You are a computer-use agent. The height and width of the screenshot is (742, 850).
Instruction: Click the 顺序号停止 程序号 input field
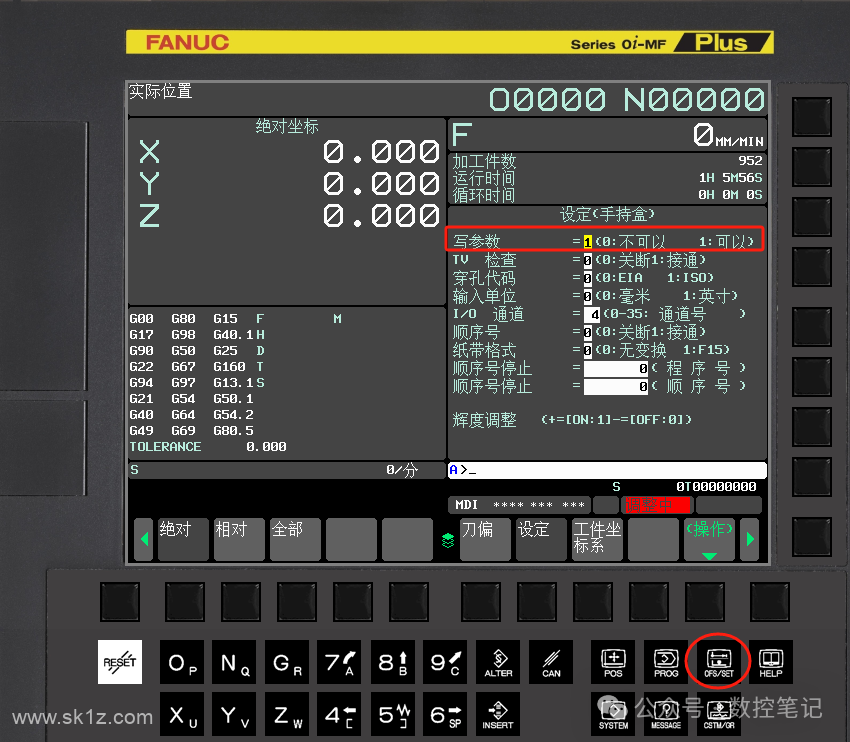click(616, 369)
